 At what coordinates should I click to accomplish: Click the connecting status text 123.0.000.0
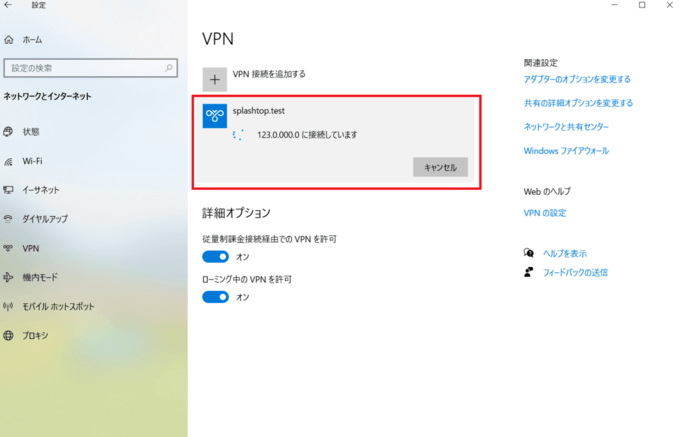coord(307,135)
